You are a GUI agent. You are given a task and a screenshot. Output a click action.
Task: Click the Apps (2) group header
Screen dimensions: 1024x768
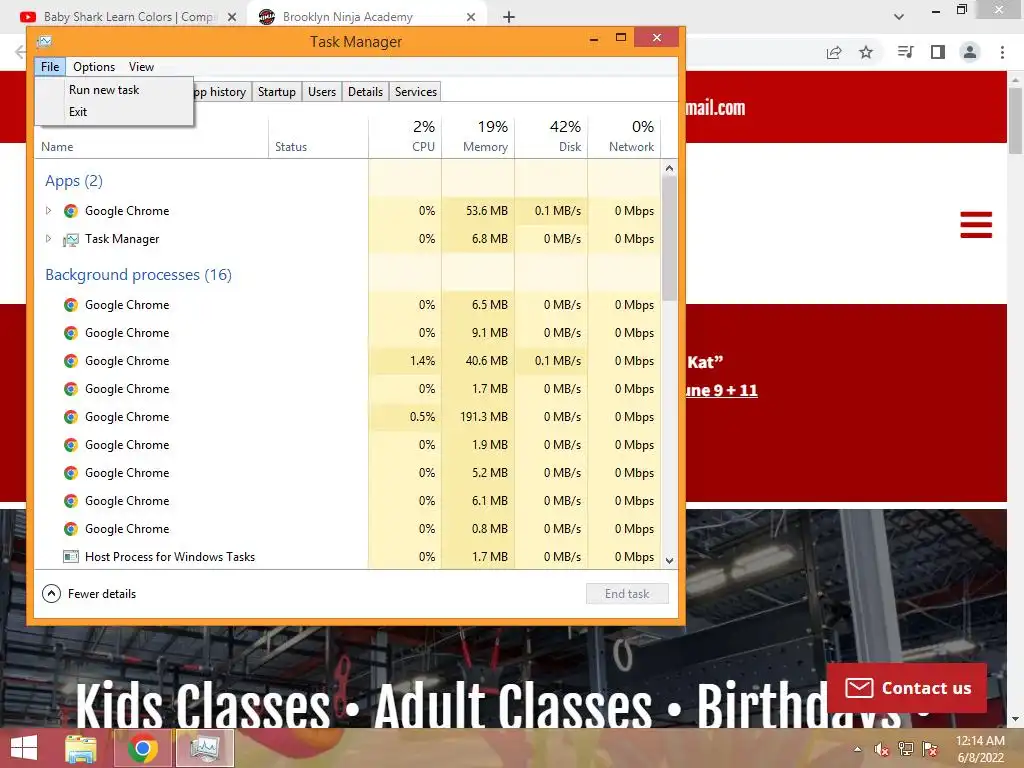point(74,181)
